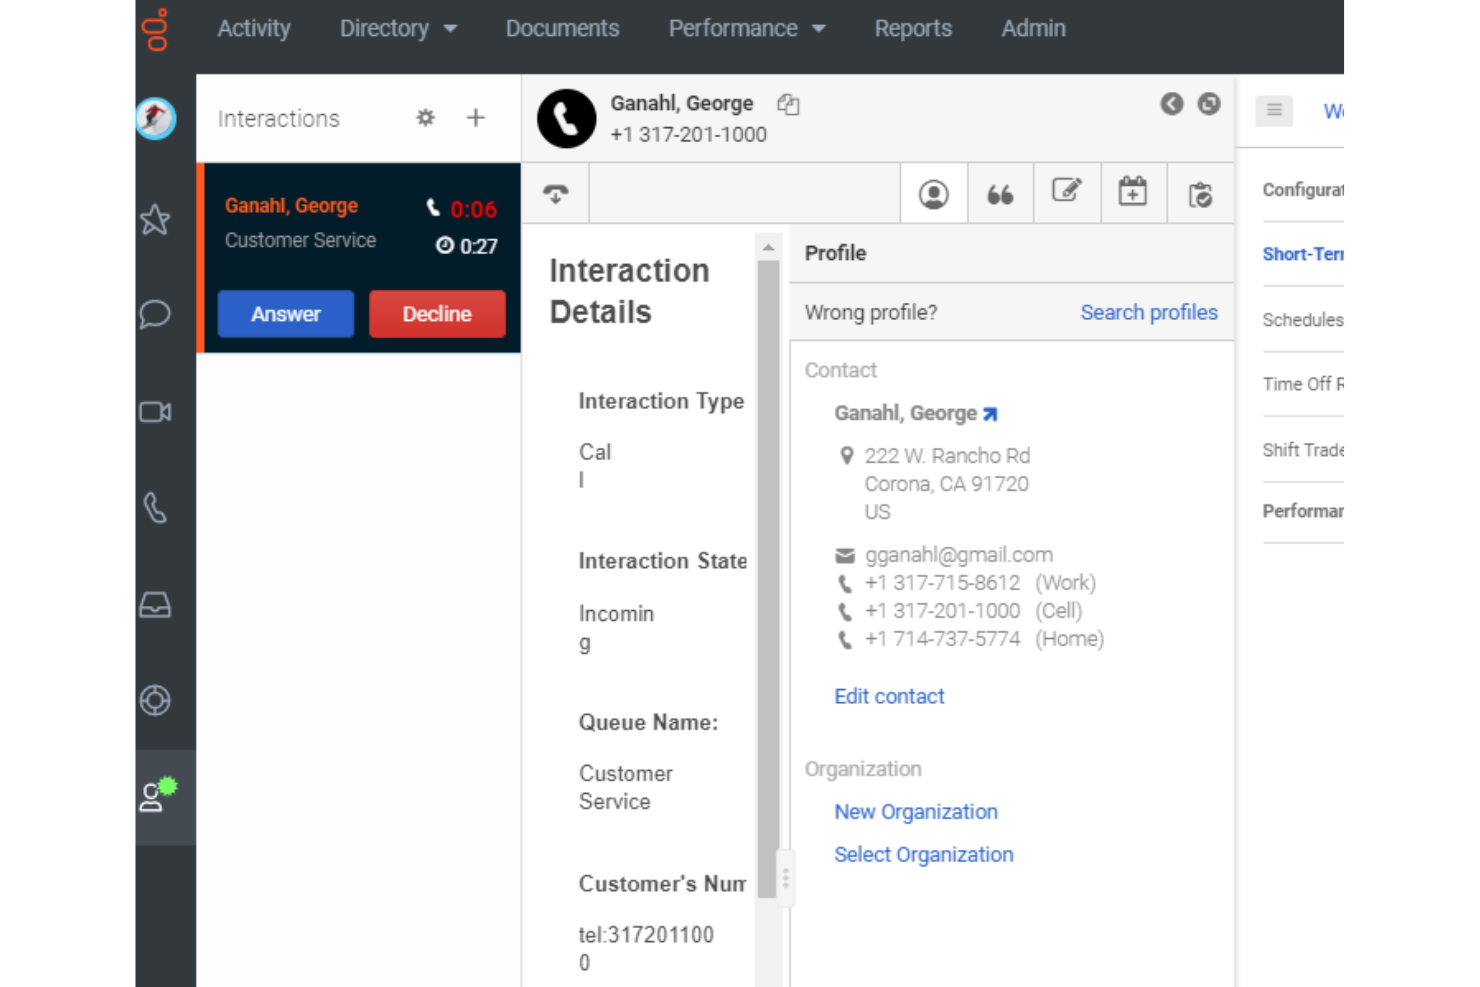Answer George Ganahl's incoming call
1480x987 pixels.
point(285,313)
